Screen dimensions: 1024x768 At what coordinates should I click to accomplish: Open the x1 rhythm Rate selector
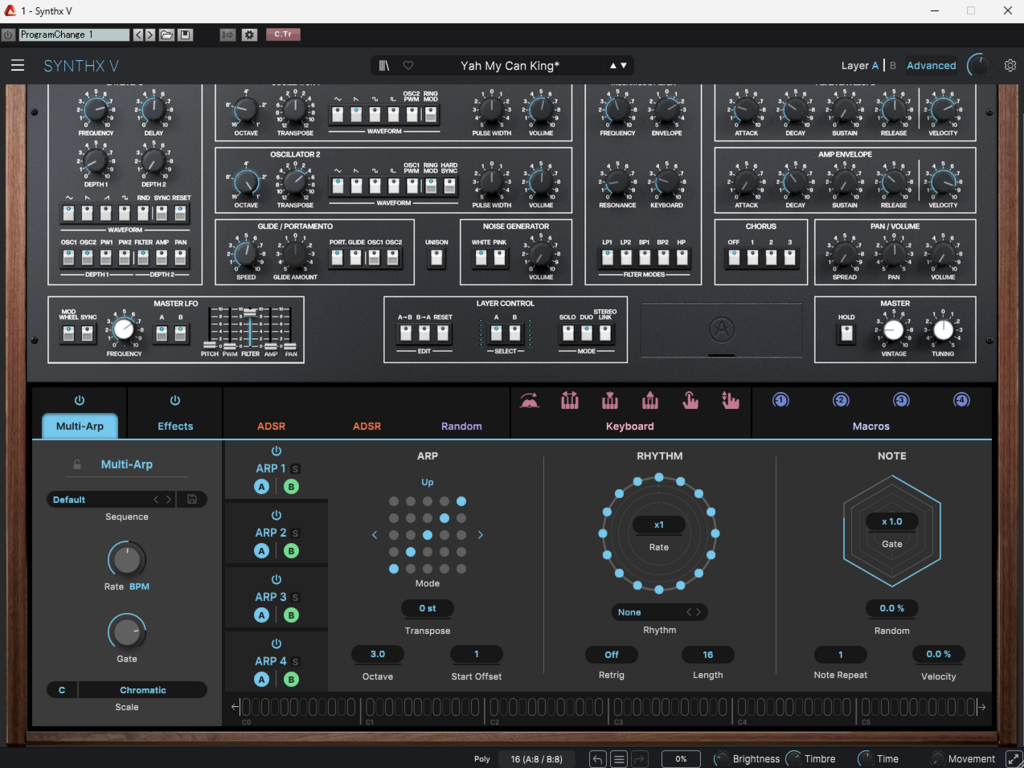659,524
